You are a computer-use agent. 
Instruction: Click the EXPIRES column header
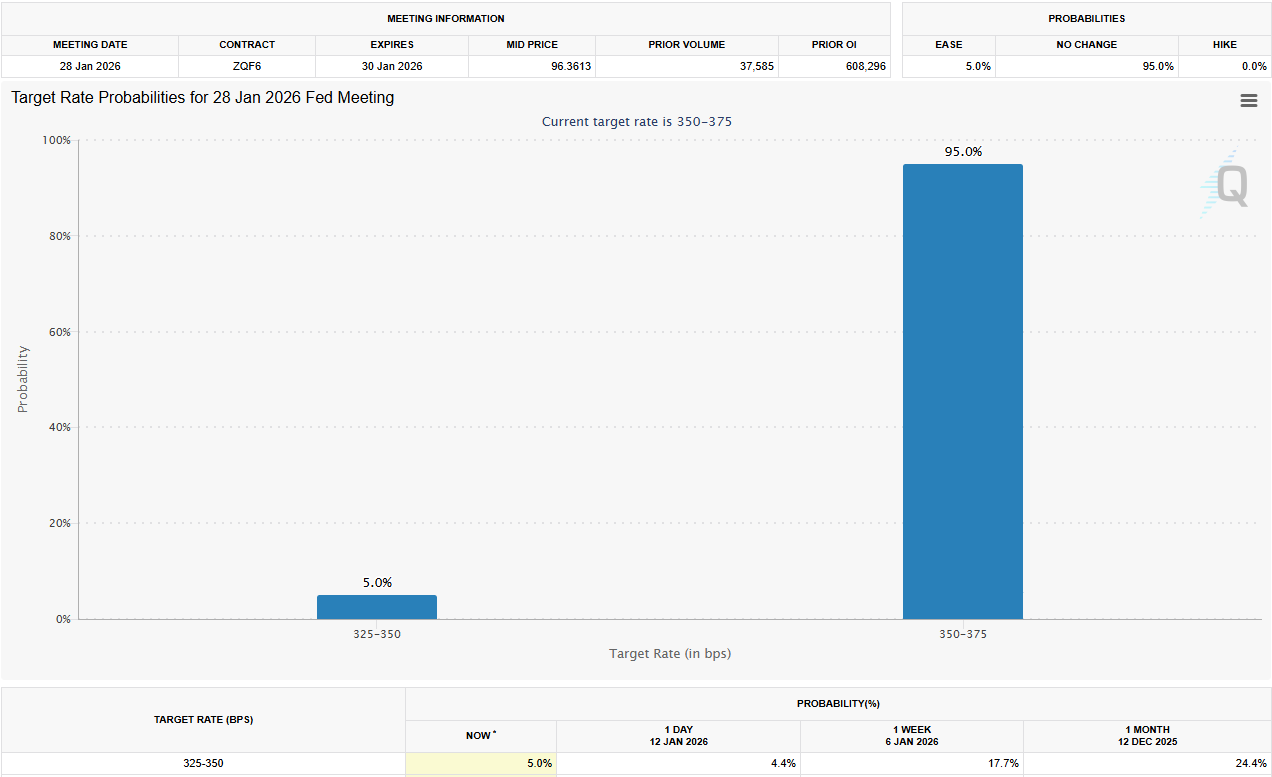(x=391, y=44)
